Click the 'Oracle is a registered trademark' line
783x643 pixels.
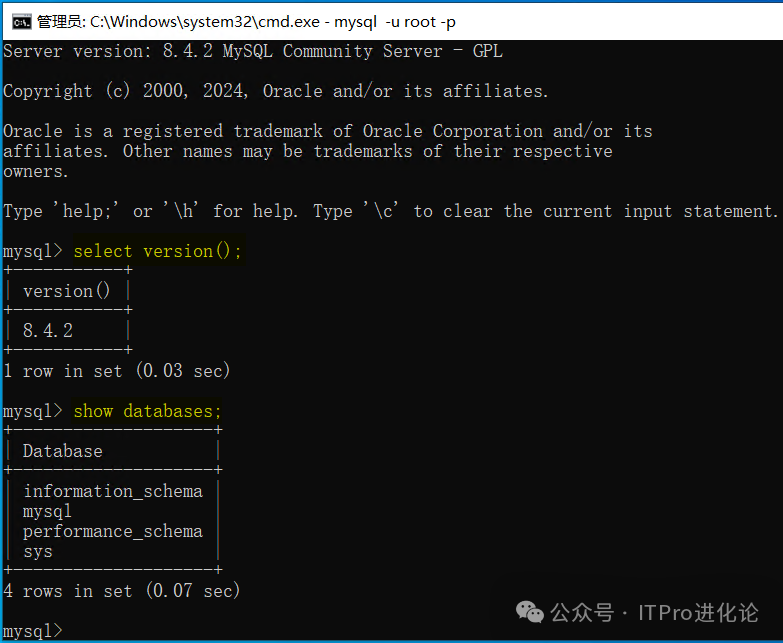tap(327, 131)
